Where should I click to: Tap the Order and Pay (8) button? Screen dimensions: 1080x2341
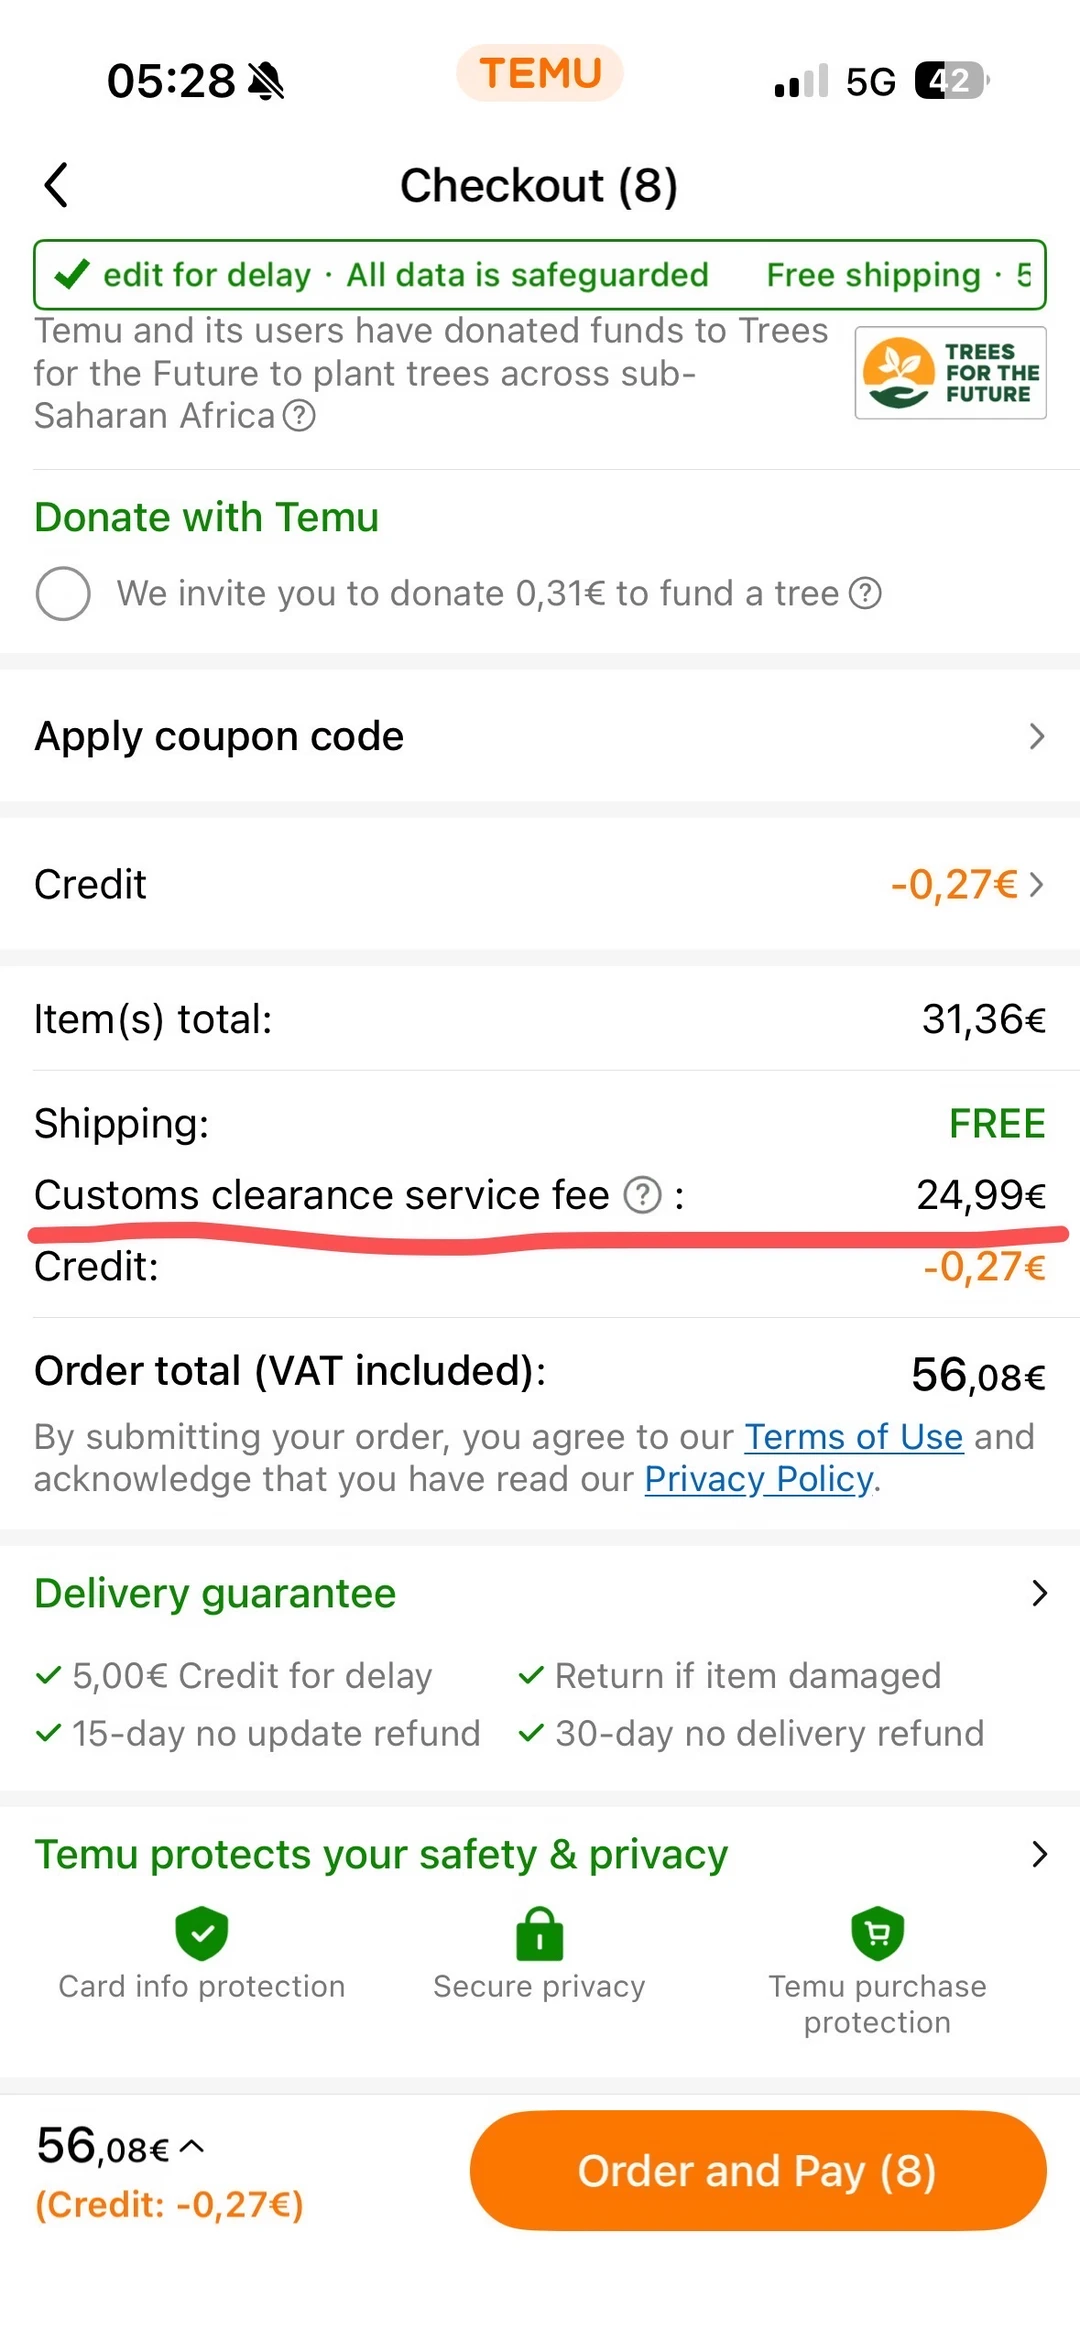758,2170
